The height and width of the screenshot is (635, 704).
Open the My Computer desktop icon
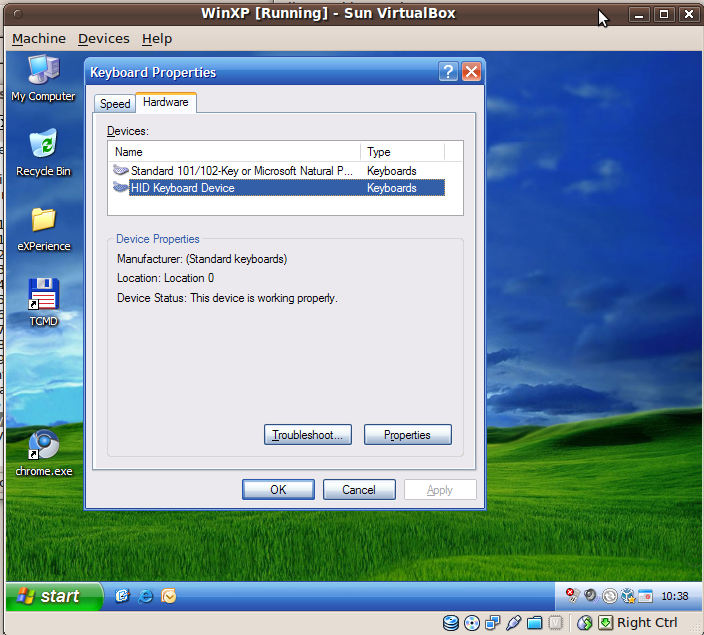point(44,78)
